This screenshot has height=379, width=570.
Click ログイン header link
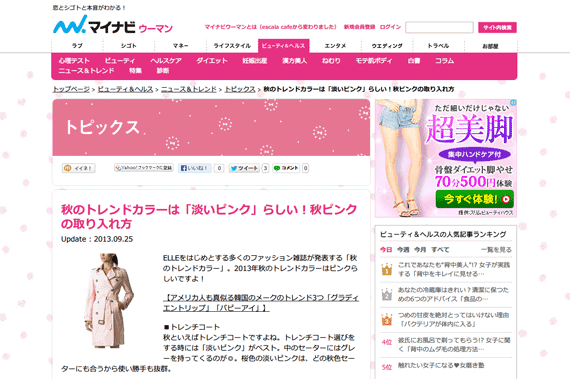(x=390, y=27)
